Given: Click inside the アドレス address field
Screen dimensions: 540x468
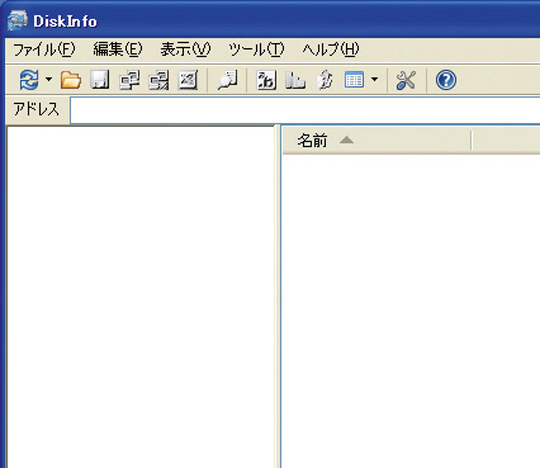Looking at the screenshot, I should pos(305,111).
